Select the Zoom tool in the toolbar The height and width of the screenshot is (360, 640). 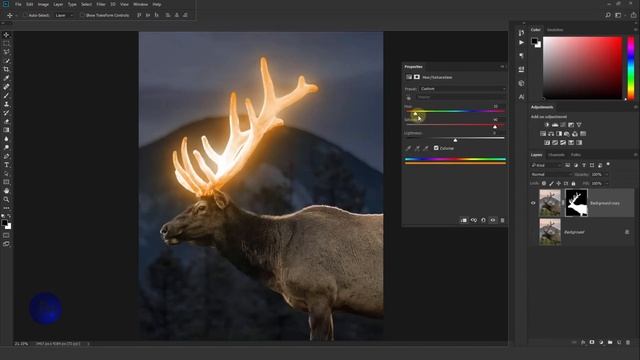6,199
